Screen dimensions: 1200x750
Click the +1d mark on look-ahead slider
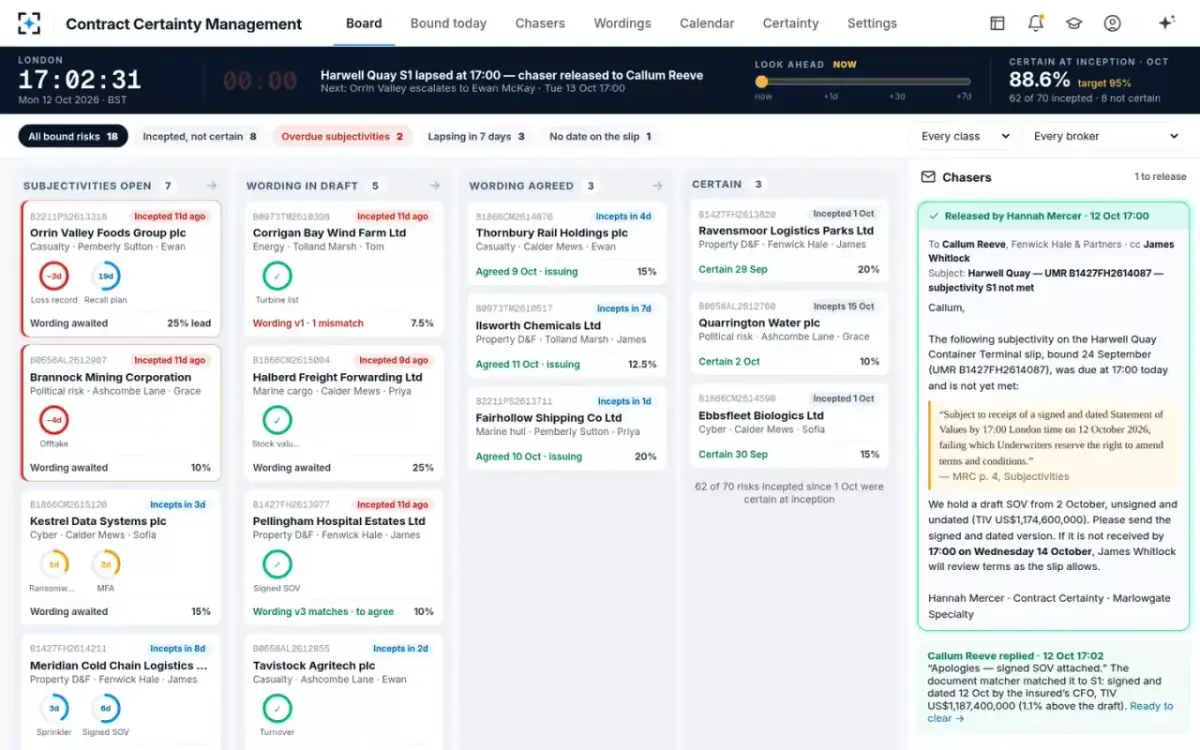(x=830, y=97)
